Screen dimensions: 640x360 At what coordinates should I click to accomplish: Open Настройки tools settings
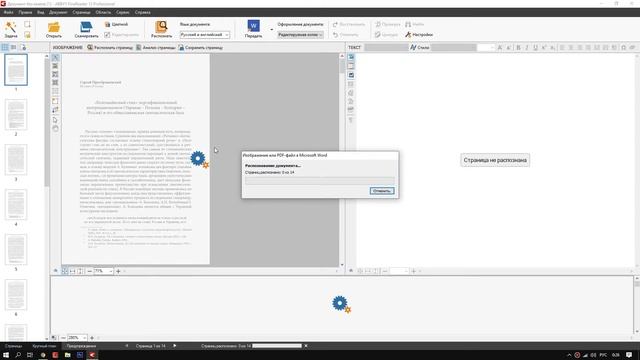(419, 35)
